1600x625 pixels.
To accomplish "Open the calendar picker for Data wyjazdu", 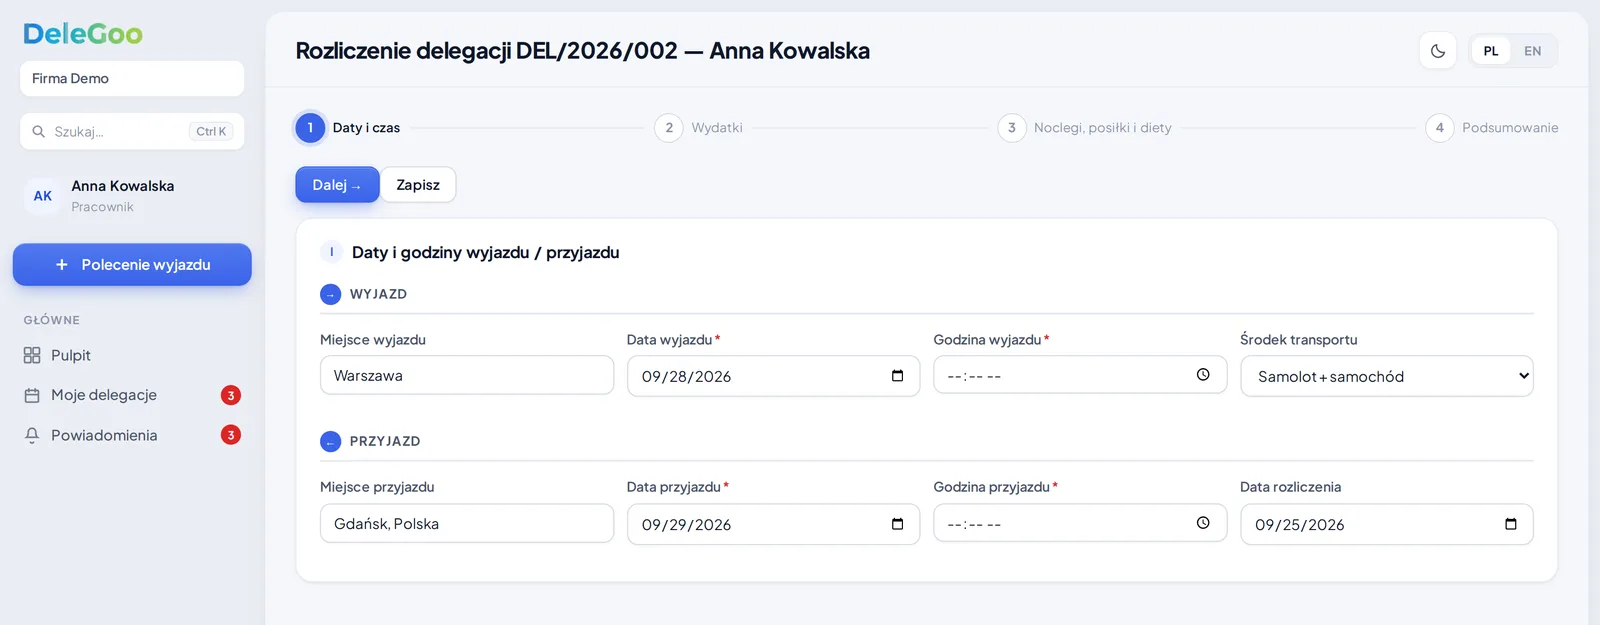I will (x=897, y=376).
